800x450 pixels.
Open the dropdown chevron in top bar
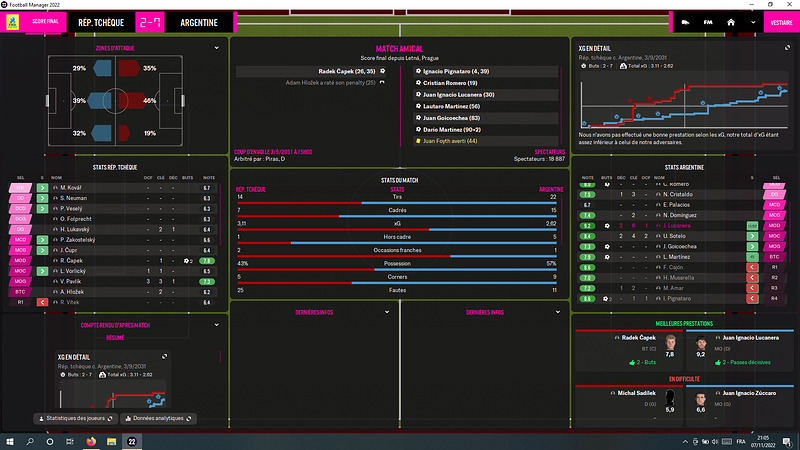coord(754,21)
